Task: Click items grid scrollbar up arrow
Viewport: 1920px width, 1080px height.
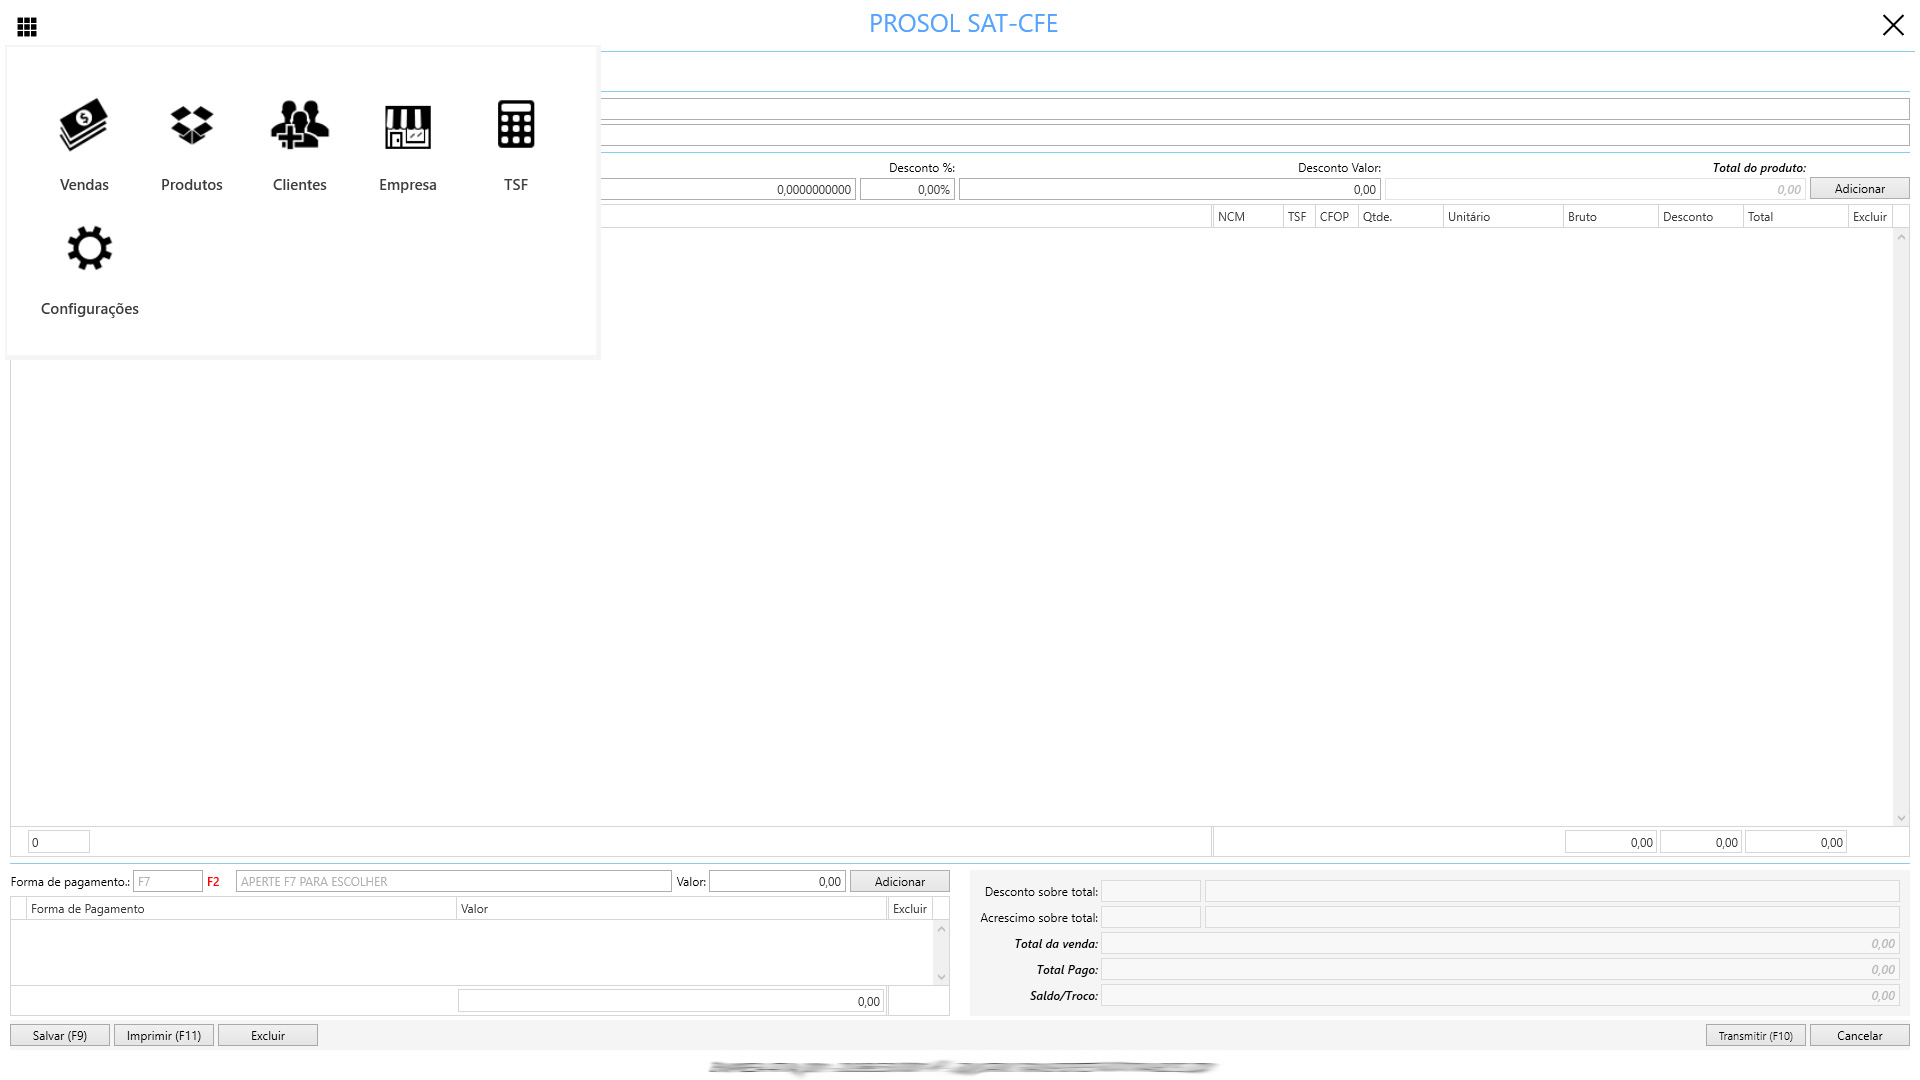Action: (x=1901, y=237)
